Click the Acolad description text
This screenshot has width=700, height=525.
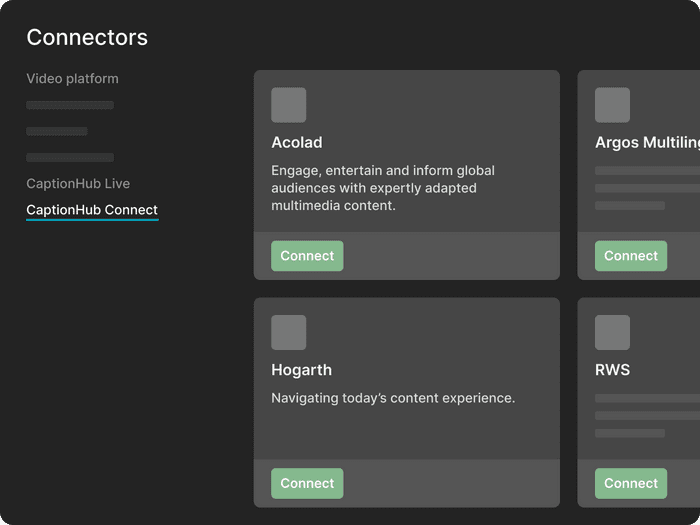[383, 188]
